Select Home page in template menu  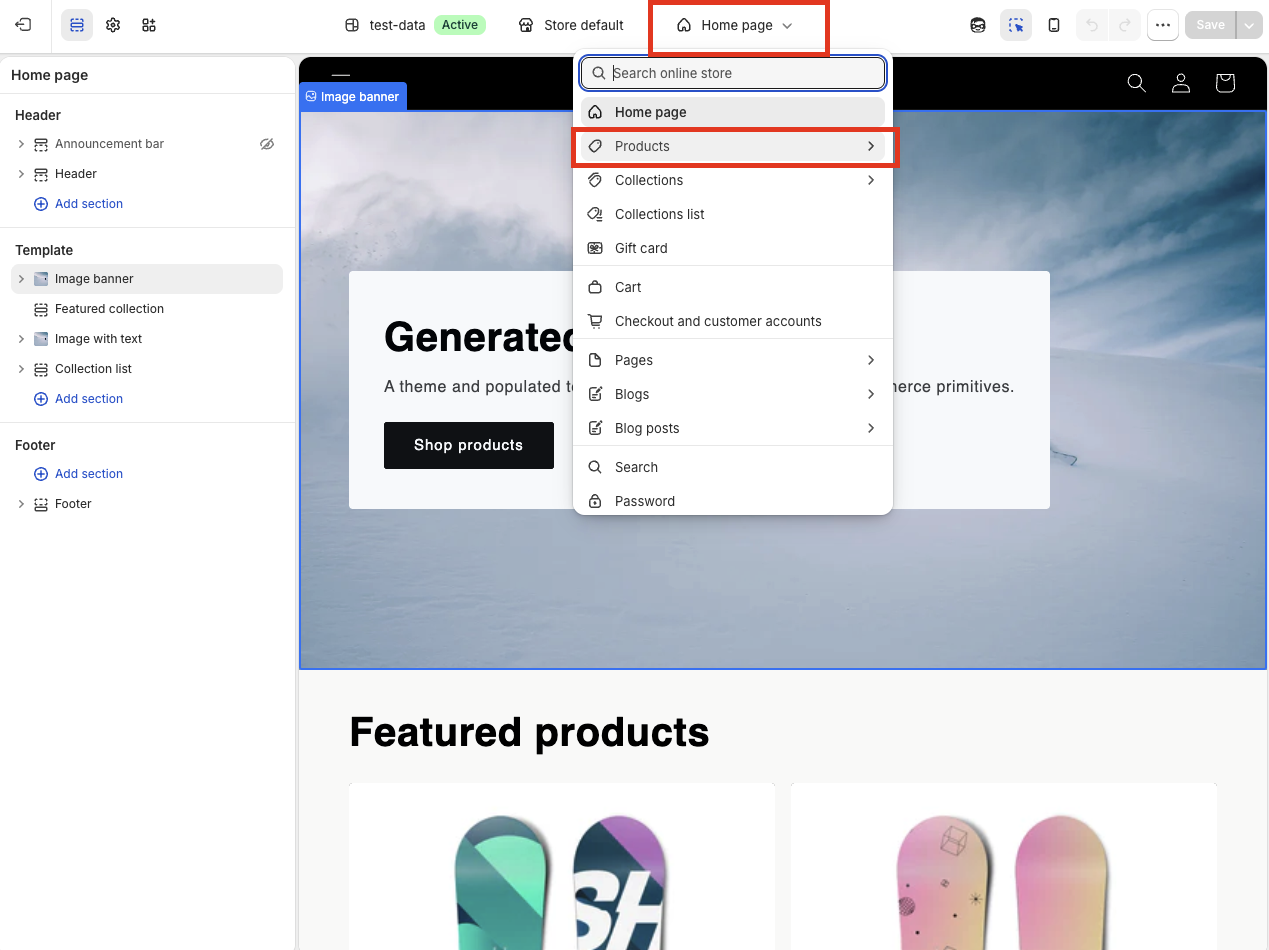[733, 112]
